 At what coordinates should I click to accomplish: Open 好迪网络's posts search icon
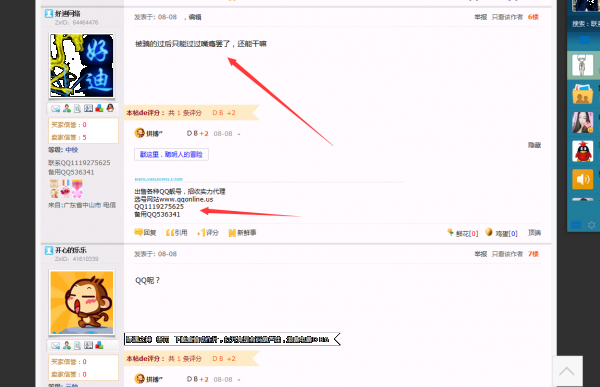(x=77, y=109)
